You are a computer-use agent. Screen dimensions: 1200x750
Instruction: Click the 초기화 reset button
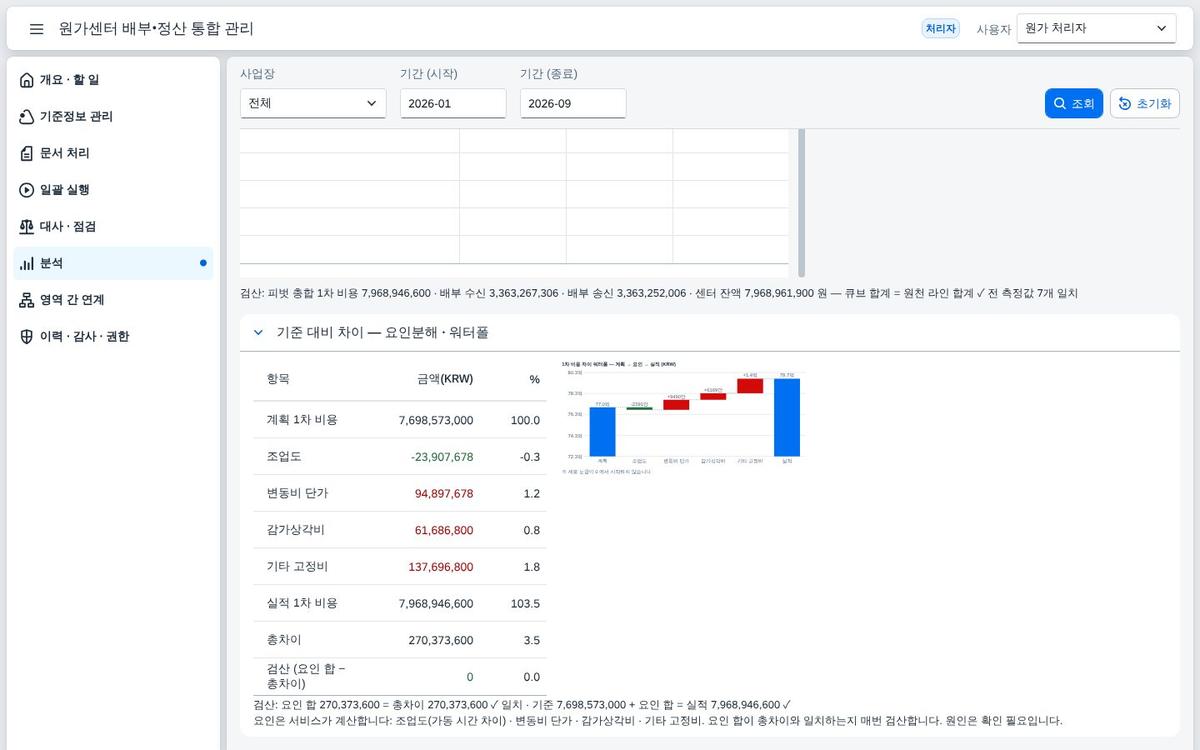coord(1145,103)
